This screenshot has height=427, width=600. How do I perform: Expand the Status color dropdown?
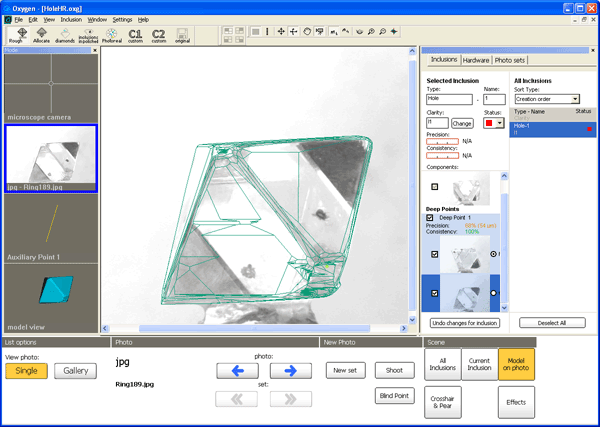click(x=499, y=124)
